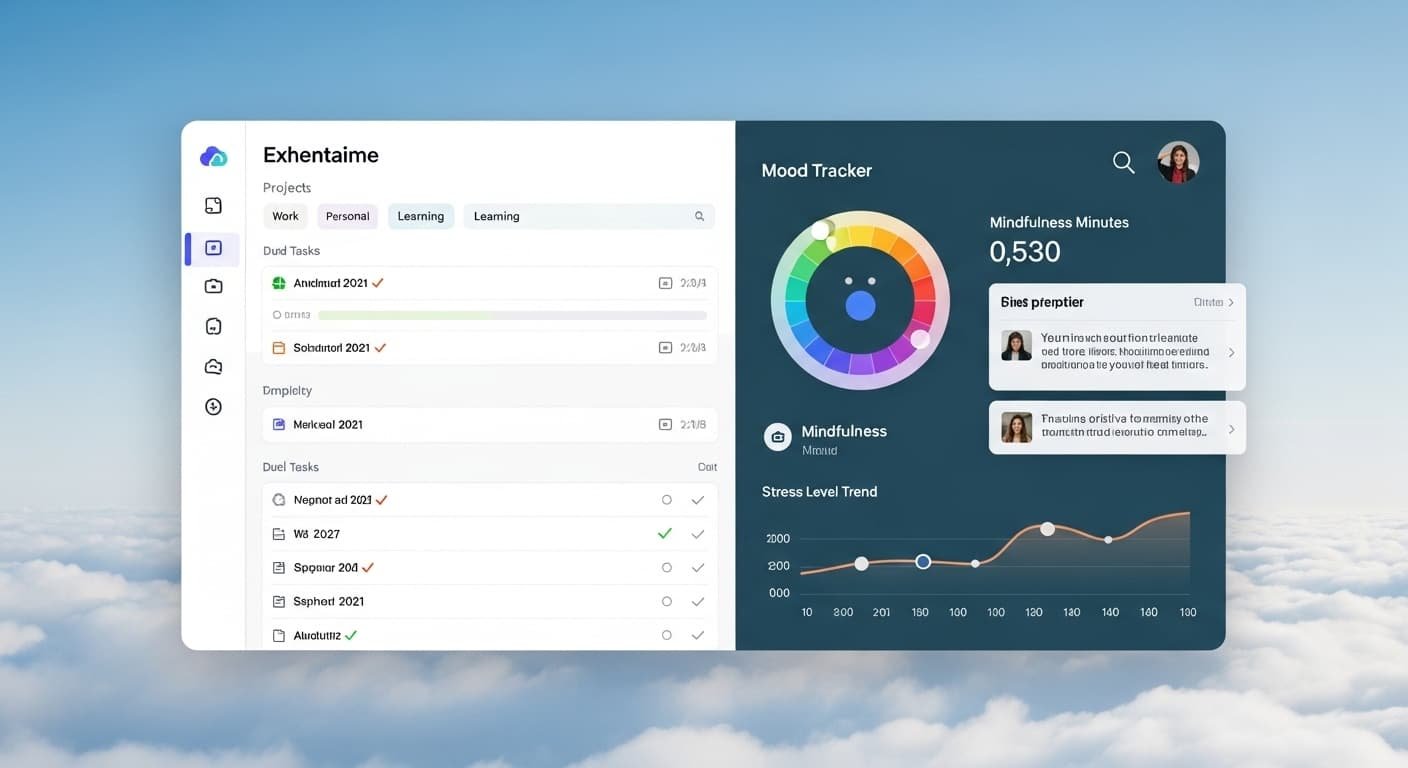Click the Mindfulness badge icon beside its label
The width and height of the screenshot is (1408, 768).
click(x=778, y=436)
